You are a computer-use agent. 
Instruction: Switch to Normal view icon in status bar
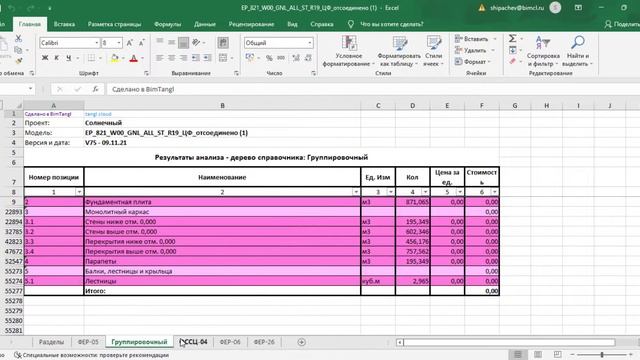click(x=518, y=354)
